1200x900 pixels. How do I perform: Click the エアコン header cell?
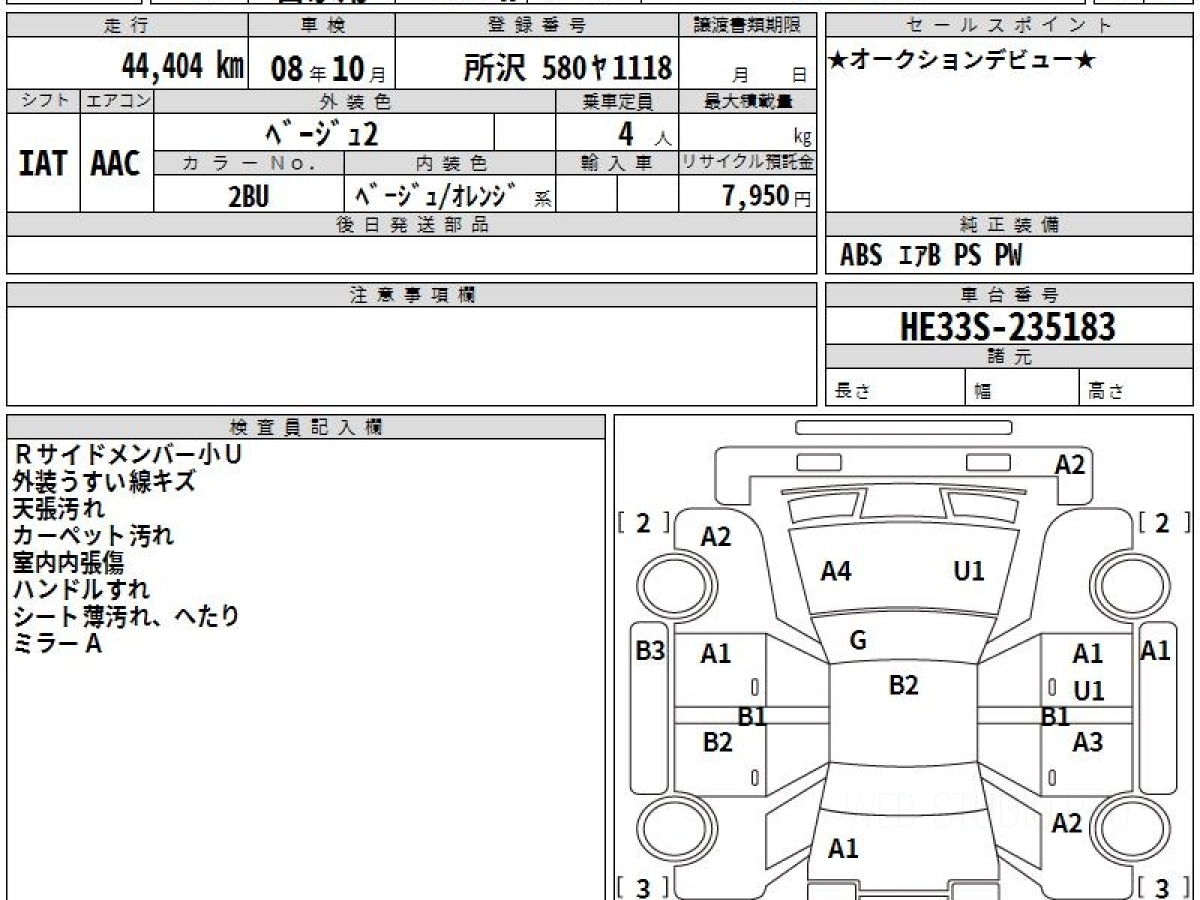(x=117, y=101)
